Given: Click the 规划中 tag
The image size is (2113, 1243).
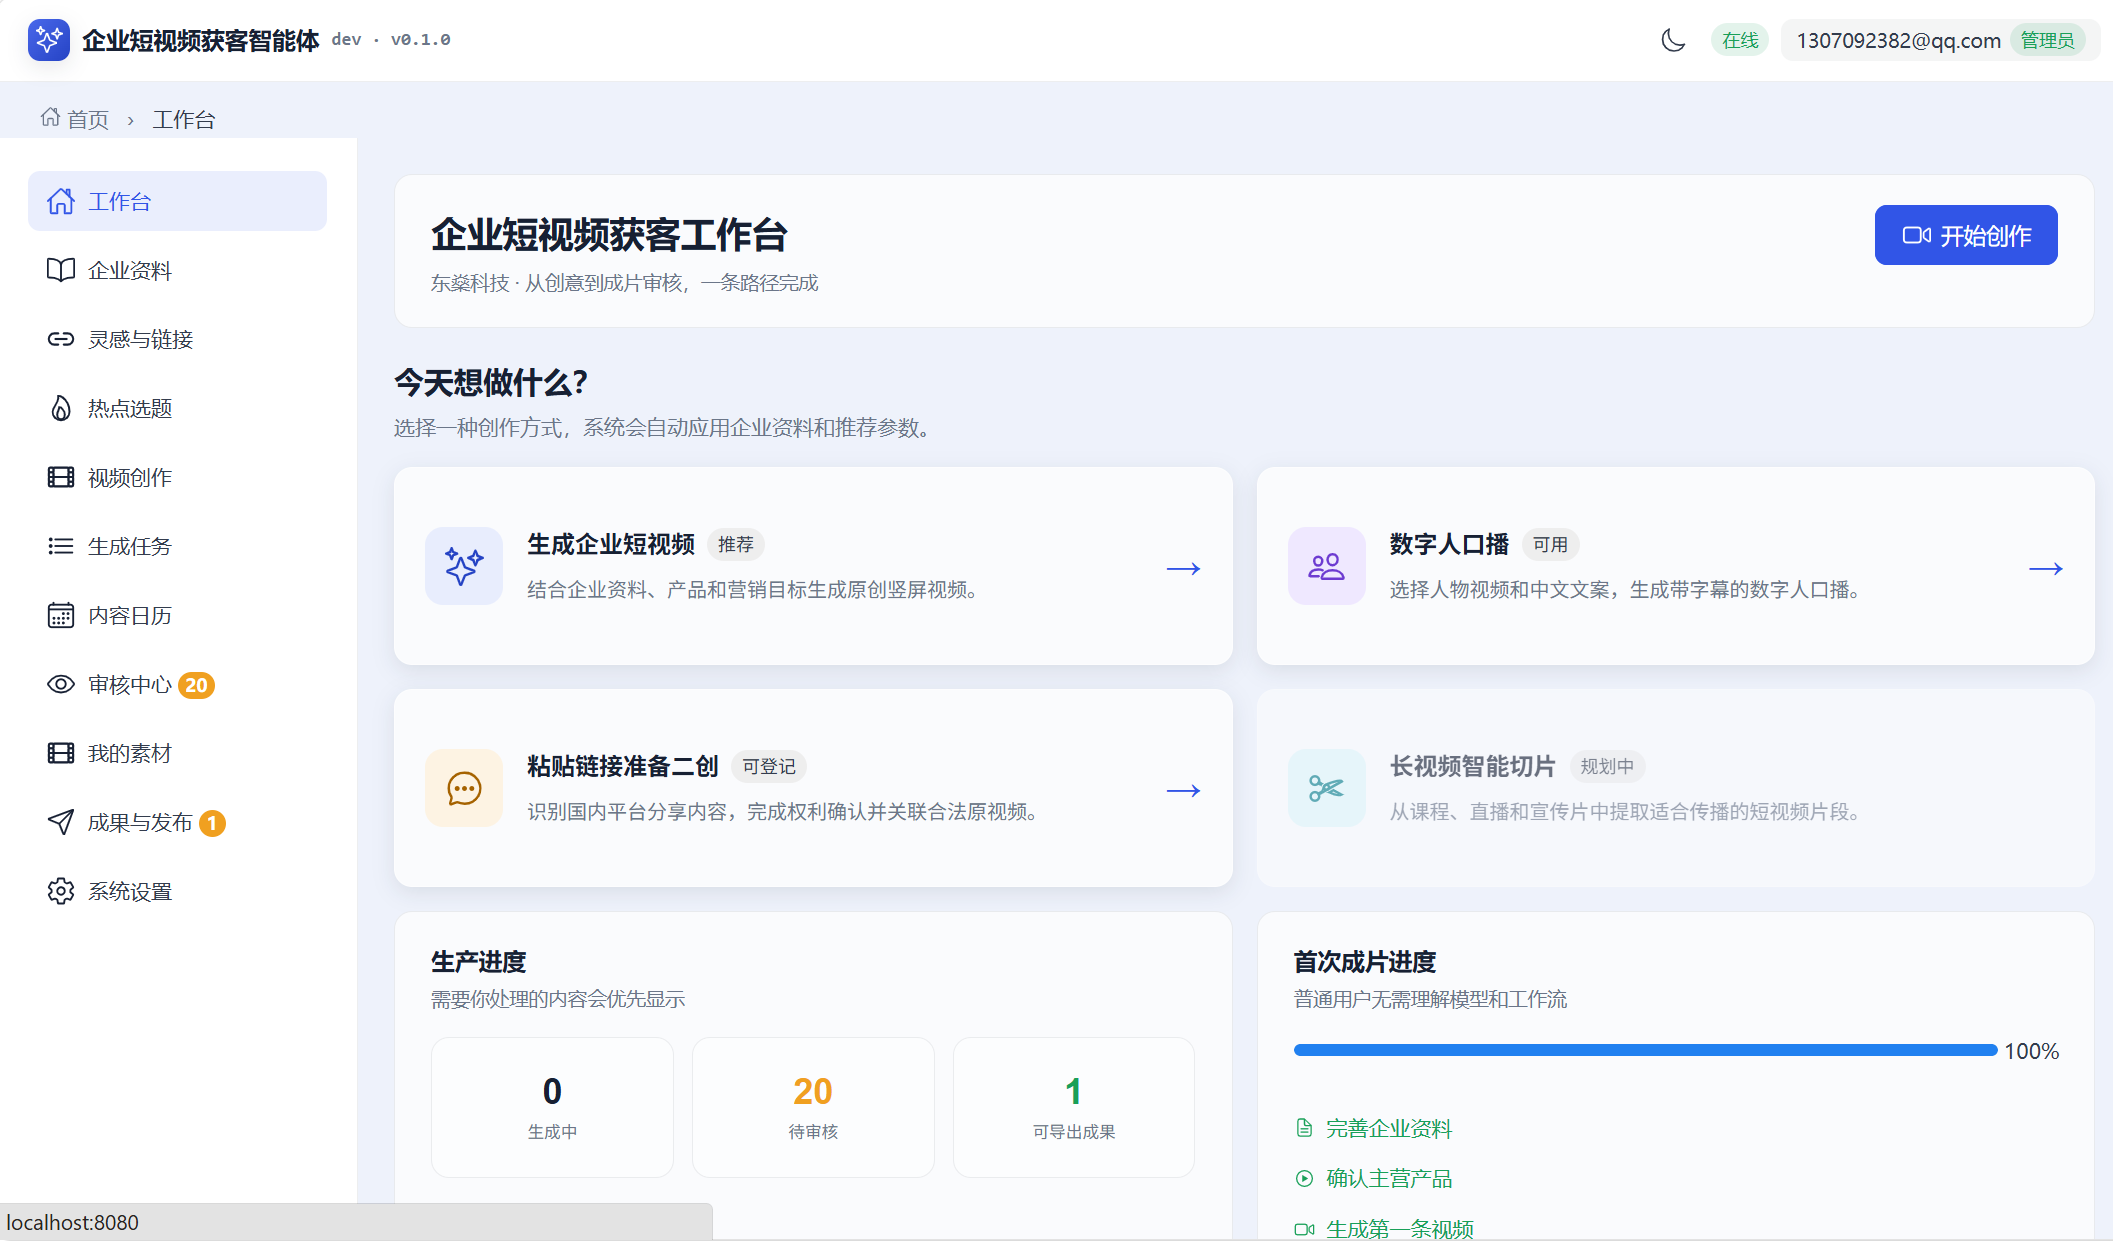Looking at the screenshot, I should pyautogui.click(x=1607, y=766).
